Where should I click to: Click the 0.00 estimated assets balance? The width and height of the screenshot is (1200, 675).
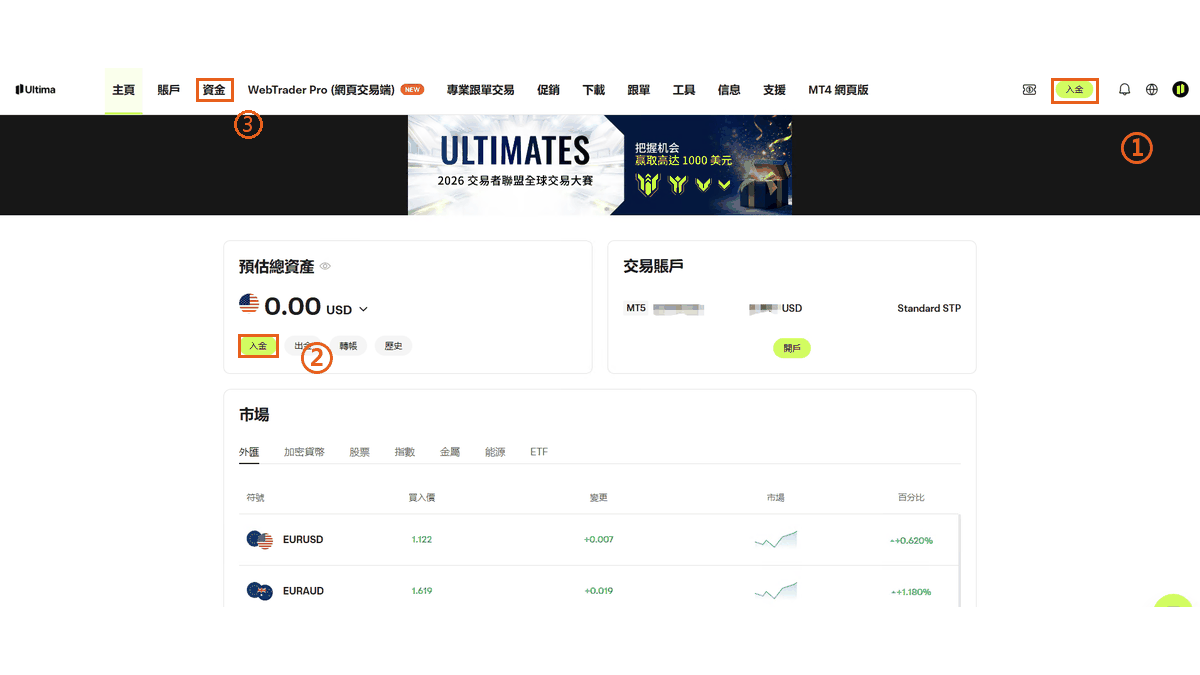(x=292, y=306)
